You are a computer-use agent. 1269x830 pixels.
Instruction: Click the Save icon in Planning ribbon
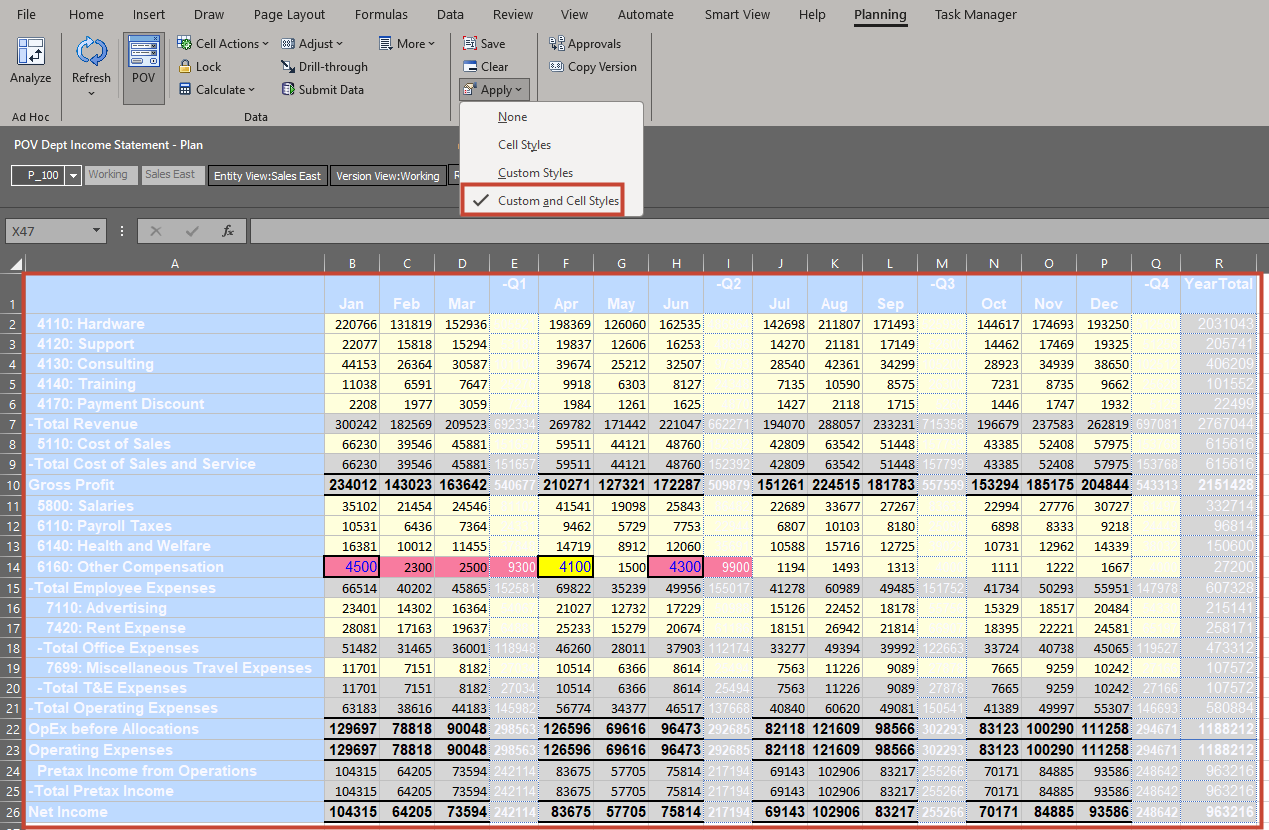[469, 44]
